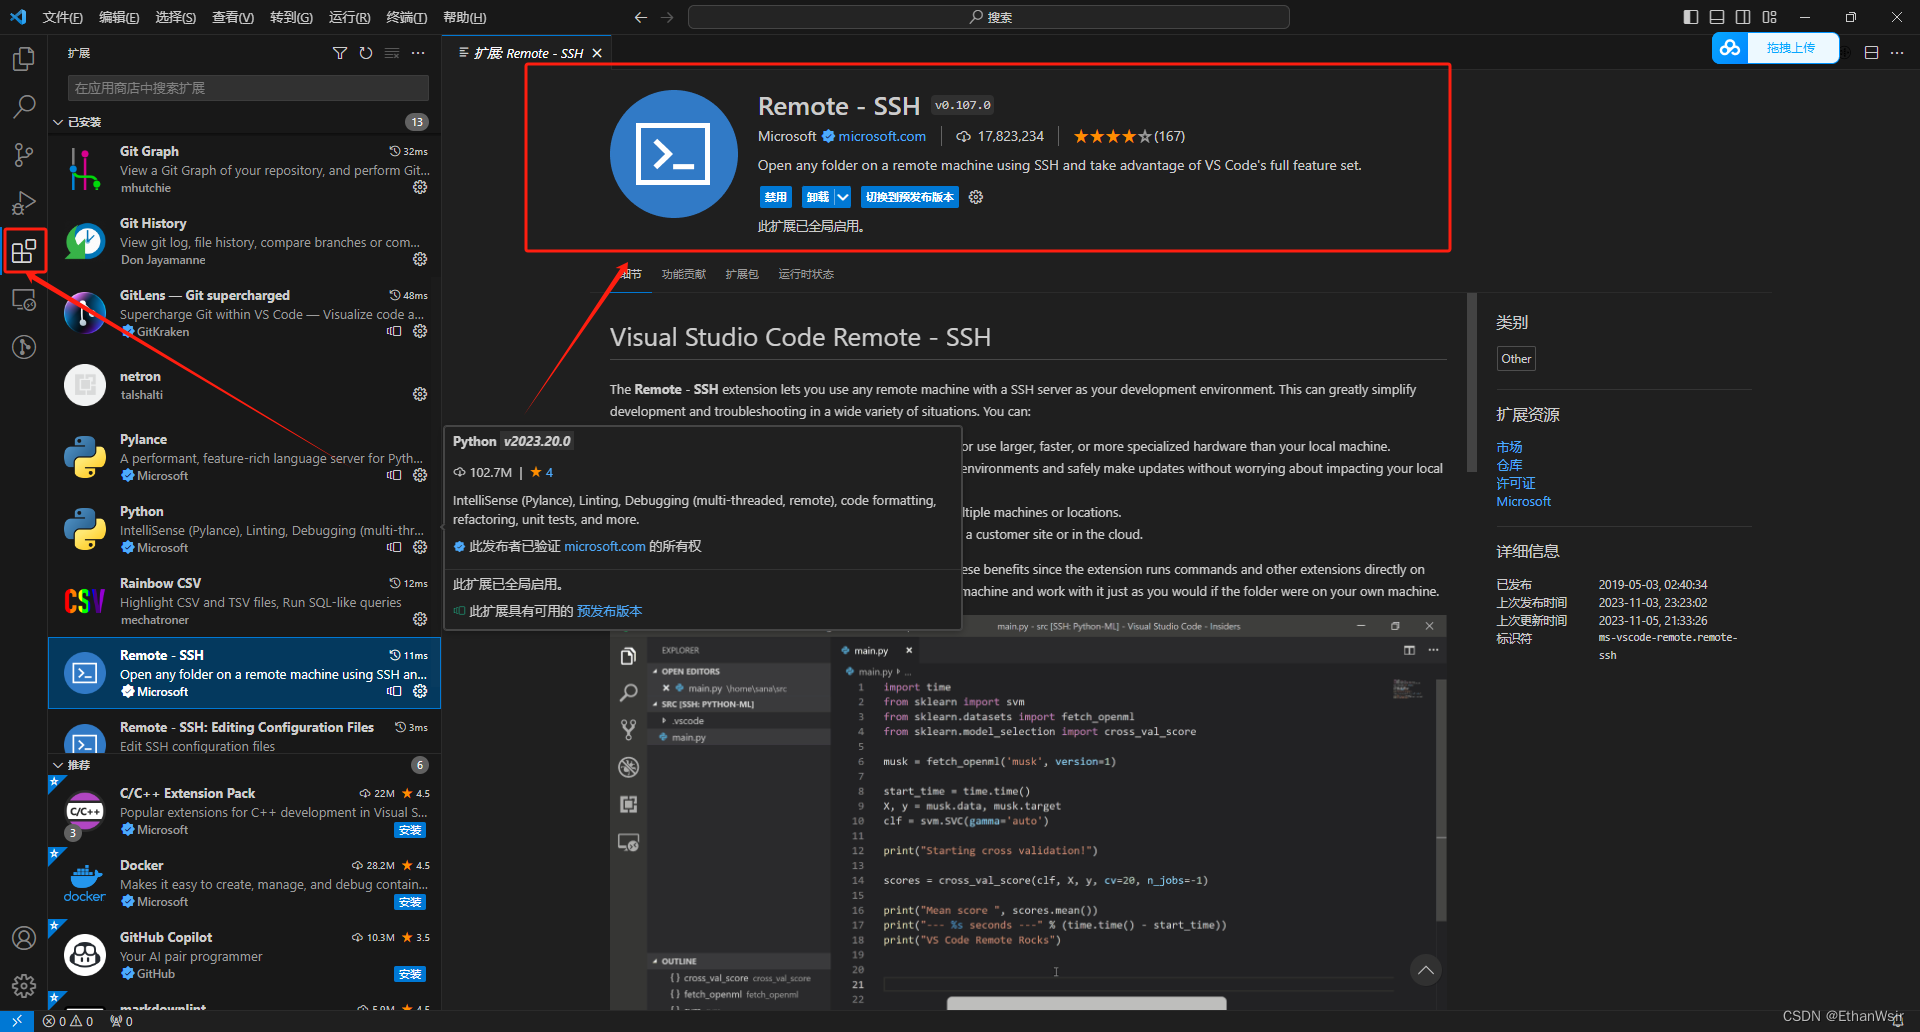Open the Accounts menu icon
The width and height of the screenshot is (1920, 1032).
[x=24, y=938]
